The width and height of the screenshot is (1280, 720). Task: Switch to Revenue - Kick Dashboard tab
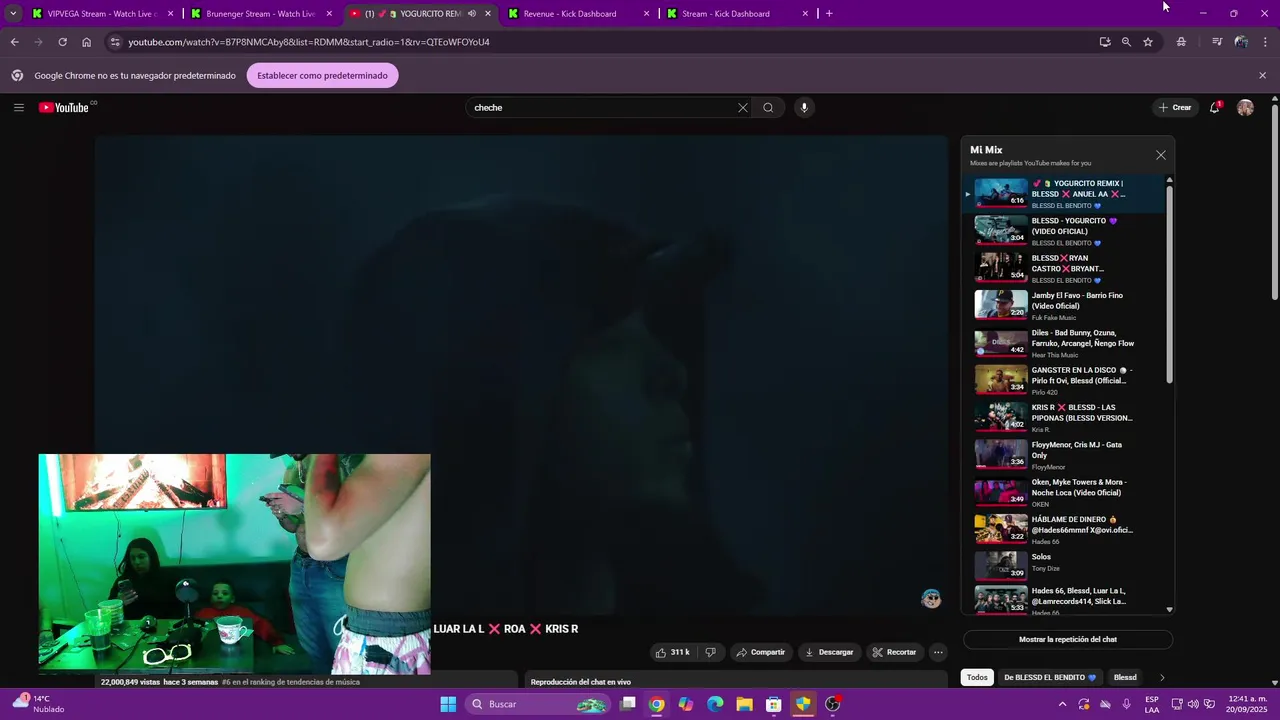(570, 14)
